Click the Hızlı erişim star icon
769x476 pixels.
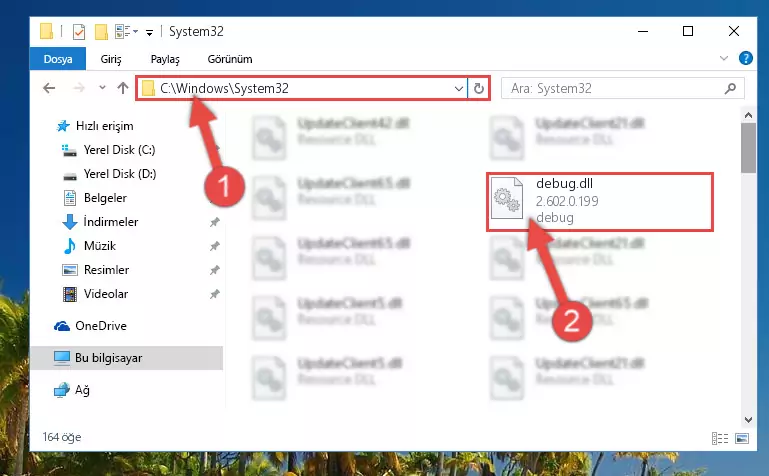click(63, 126)
